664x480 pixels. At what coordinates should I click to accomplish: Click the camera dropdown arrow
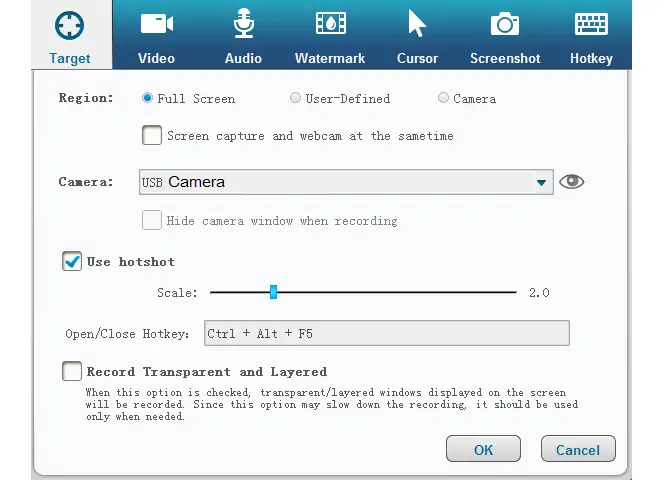coord(541,183)
